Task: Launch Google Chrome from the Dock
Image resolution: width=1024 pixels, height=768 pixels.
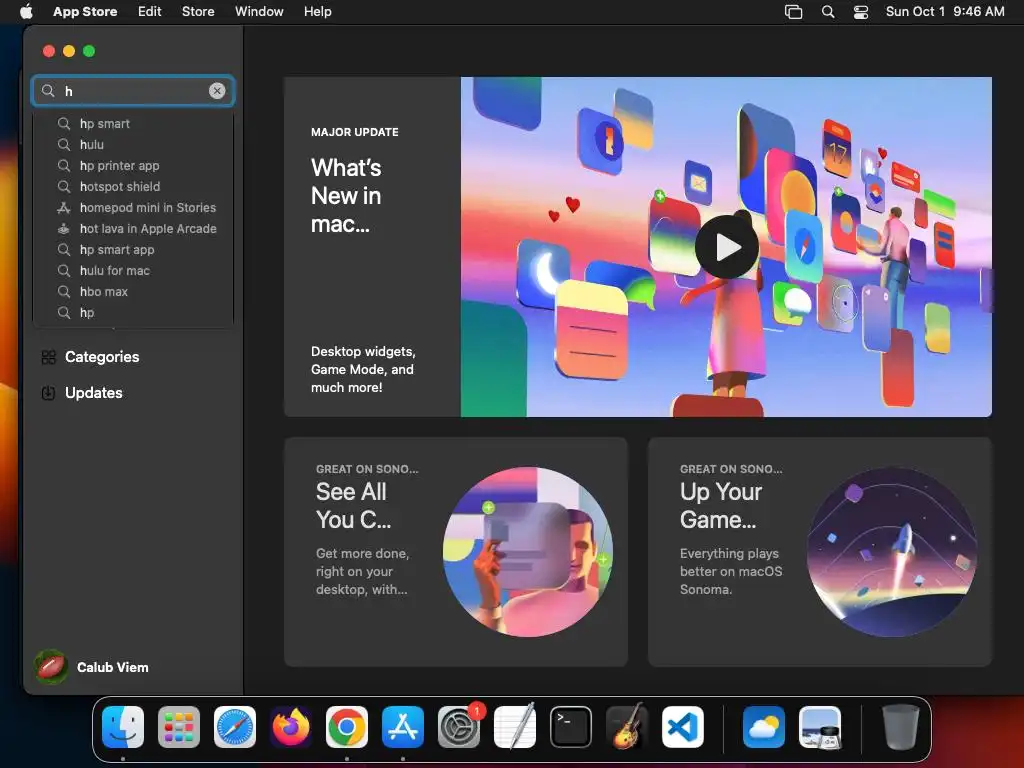Action: coord(347,727)
